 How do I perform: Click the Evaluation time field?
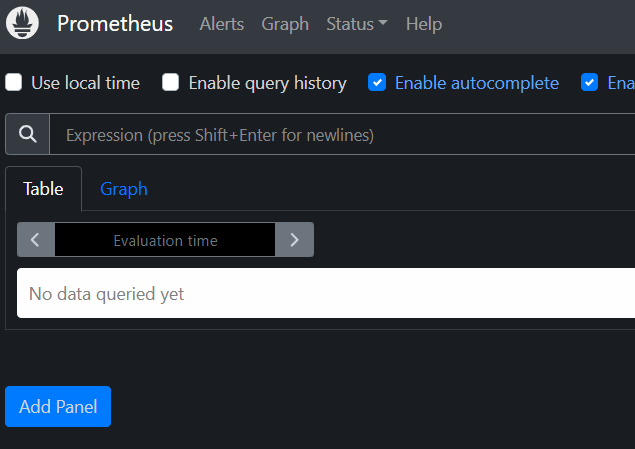(165, 240)
